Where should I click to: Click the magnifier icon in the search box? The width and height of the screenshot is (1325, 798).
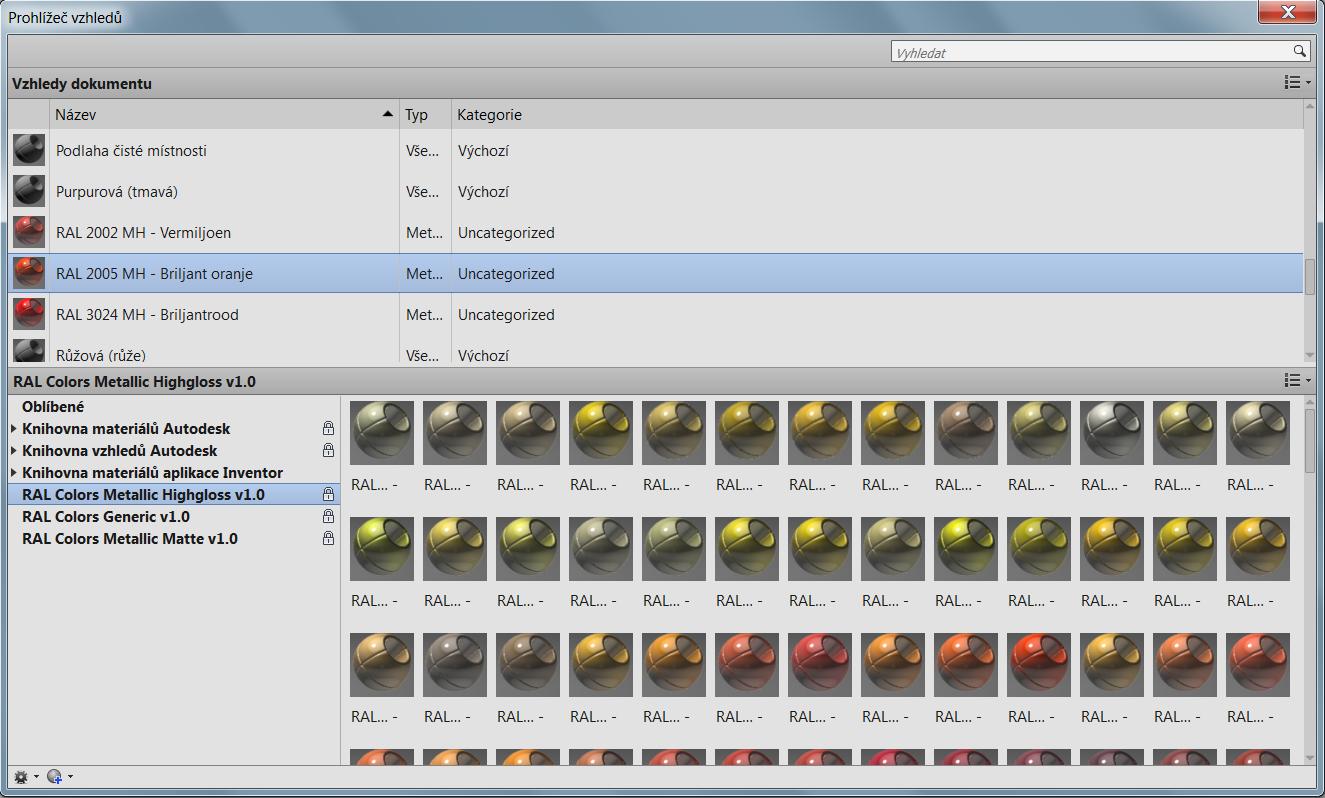click(x=1299, y=51)
